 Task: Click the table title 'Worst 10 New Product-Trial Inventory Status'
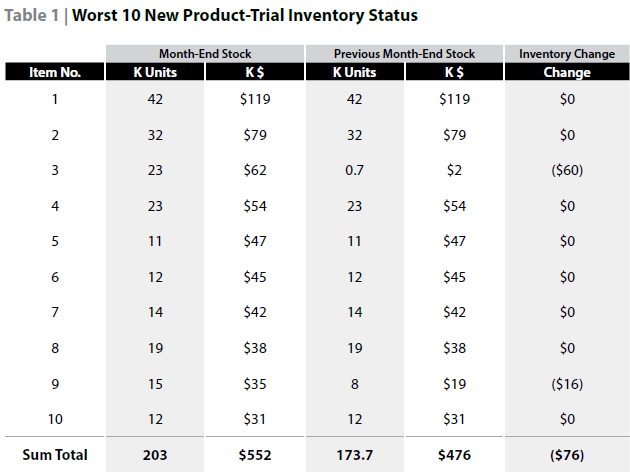(244, 16)
